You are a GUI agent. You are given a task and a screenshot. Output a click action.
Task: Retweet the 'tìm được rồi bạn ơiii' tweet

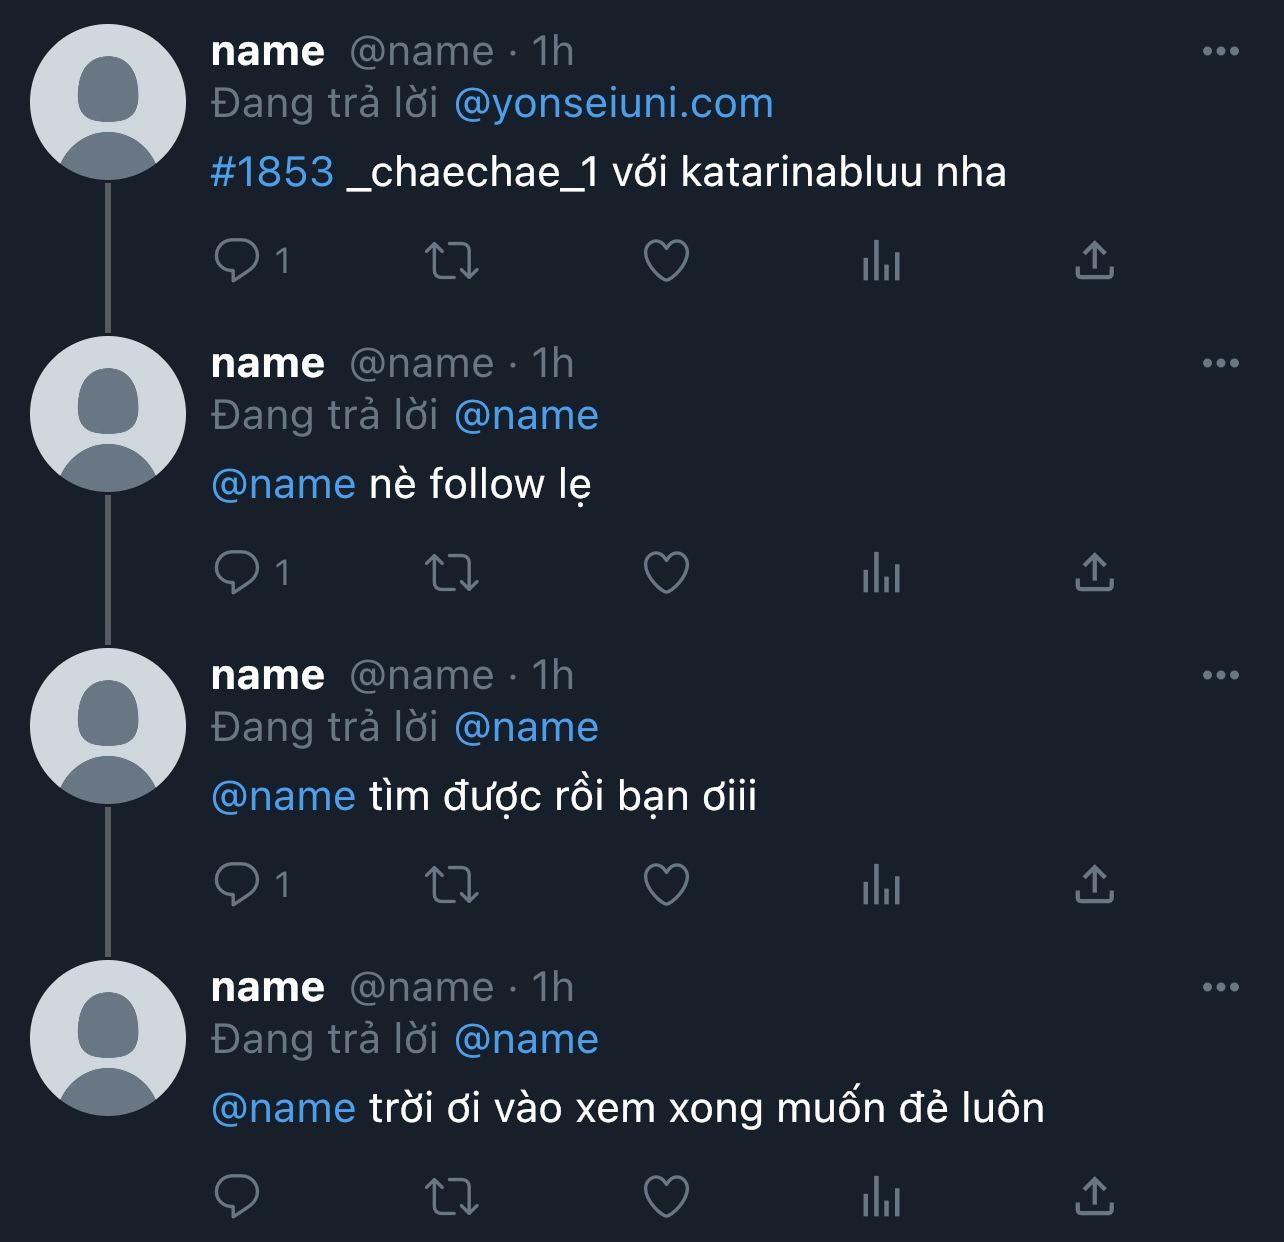(452, 885)
